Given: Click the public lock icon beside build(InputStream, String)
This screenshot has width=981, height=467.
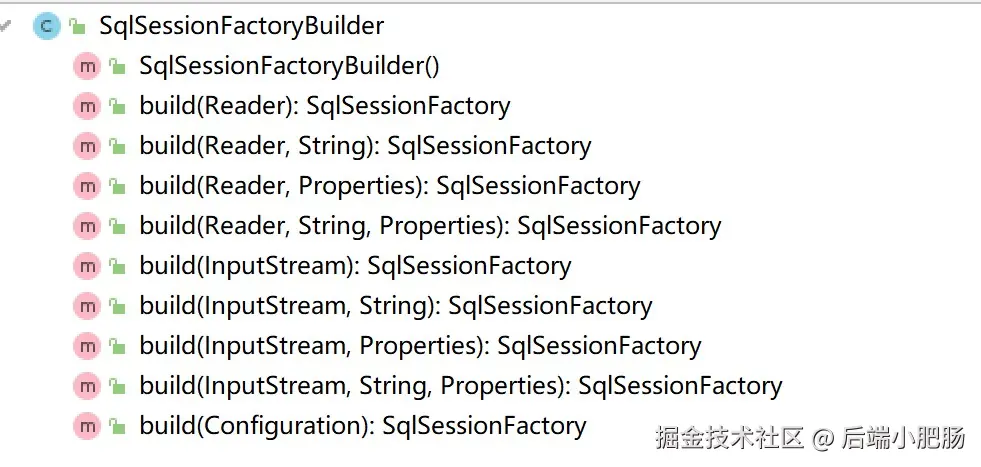Looking at the screenshot, I should tap(117, 307).
